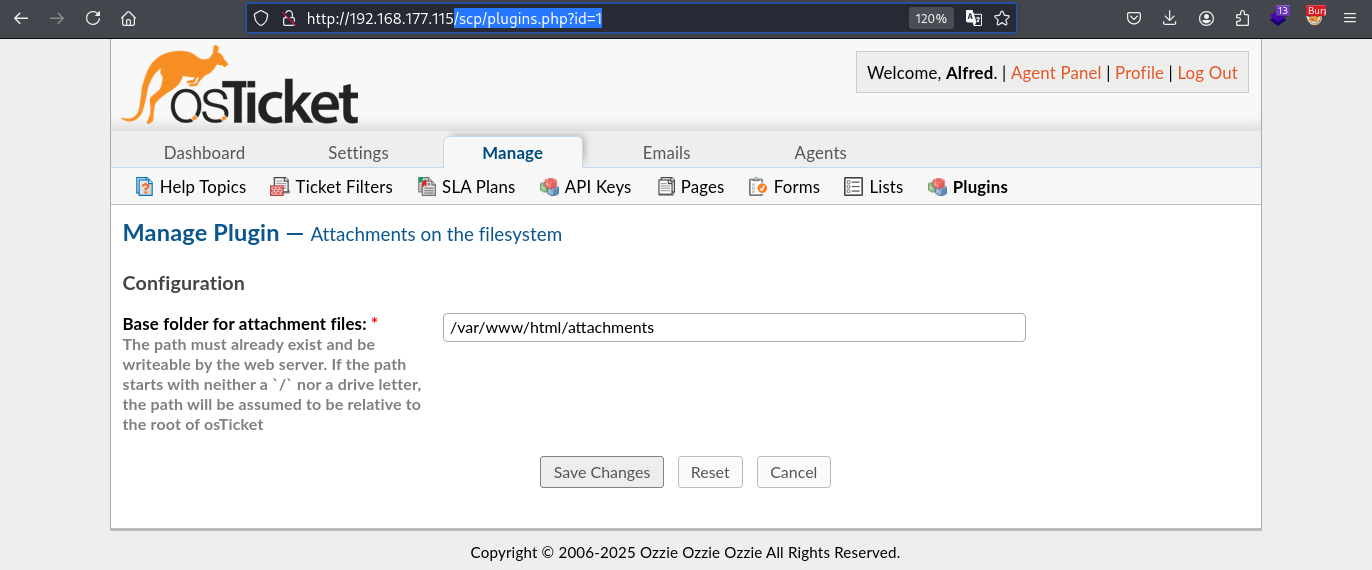This screenshot has width=1372, height=570.
Task: Open SLA Plans from the submenu
Action: pyautogui.click(x=467, y=187)
